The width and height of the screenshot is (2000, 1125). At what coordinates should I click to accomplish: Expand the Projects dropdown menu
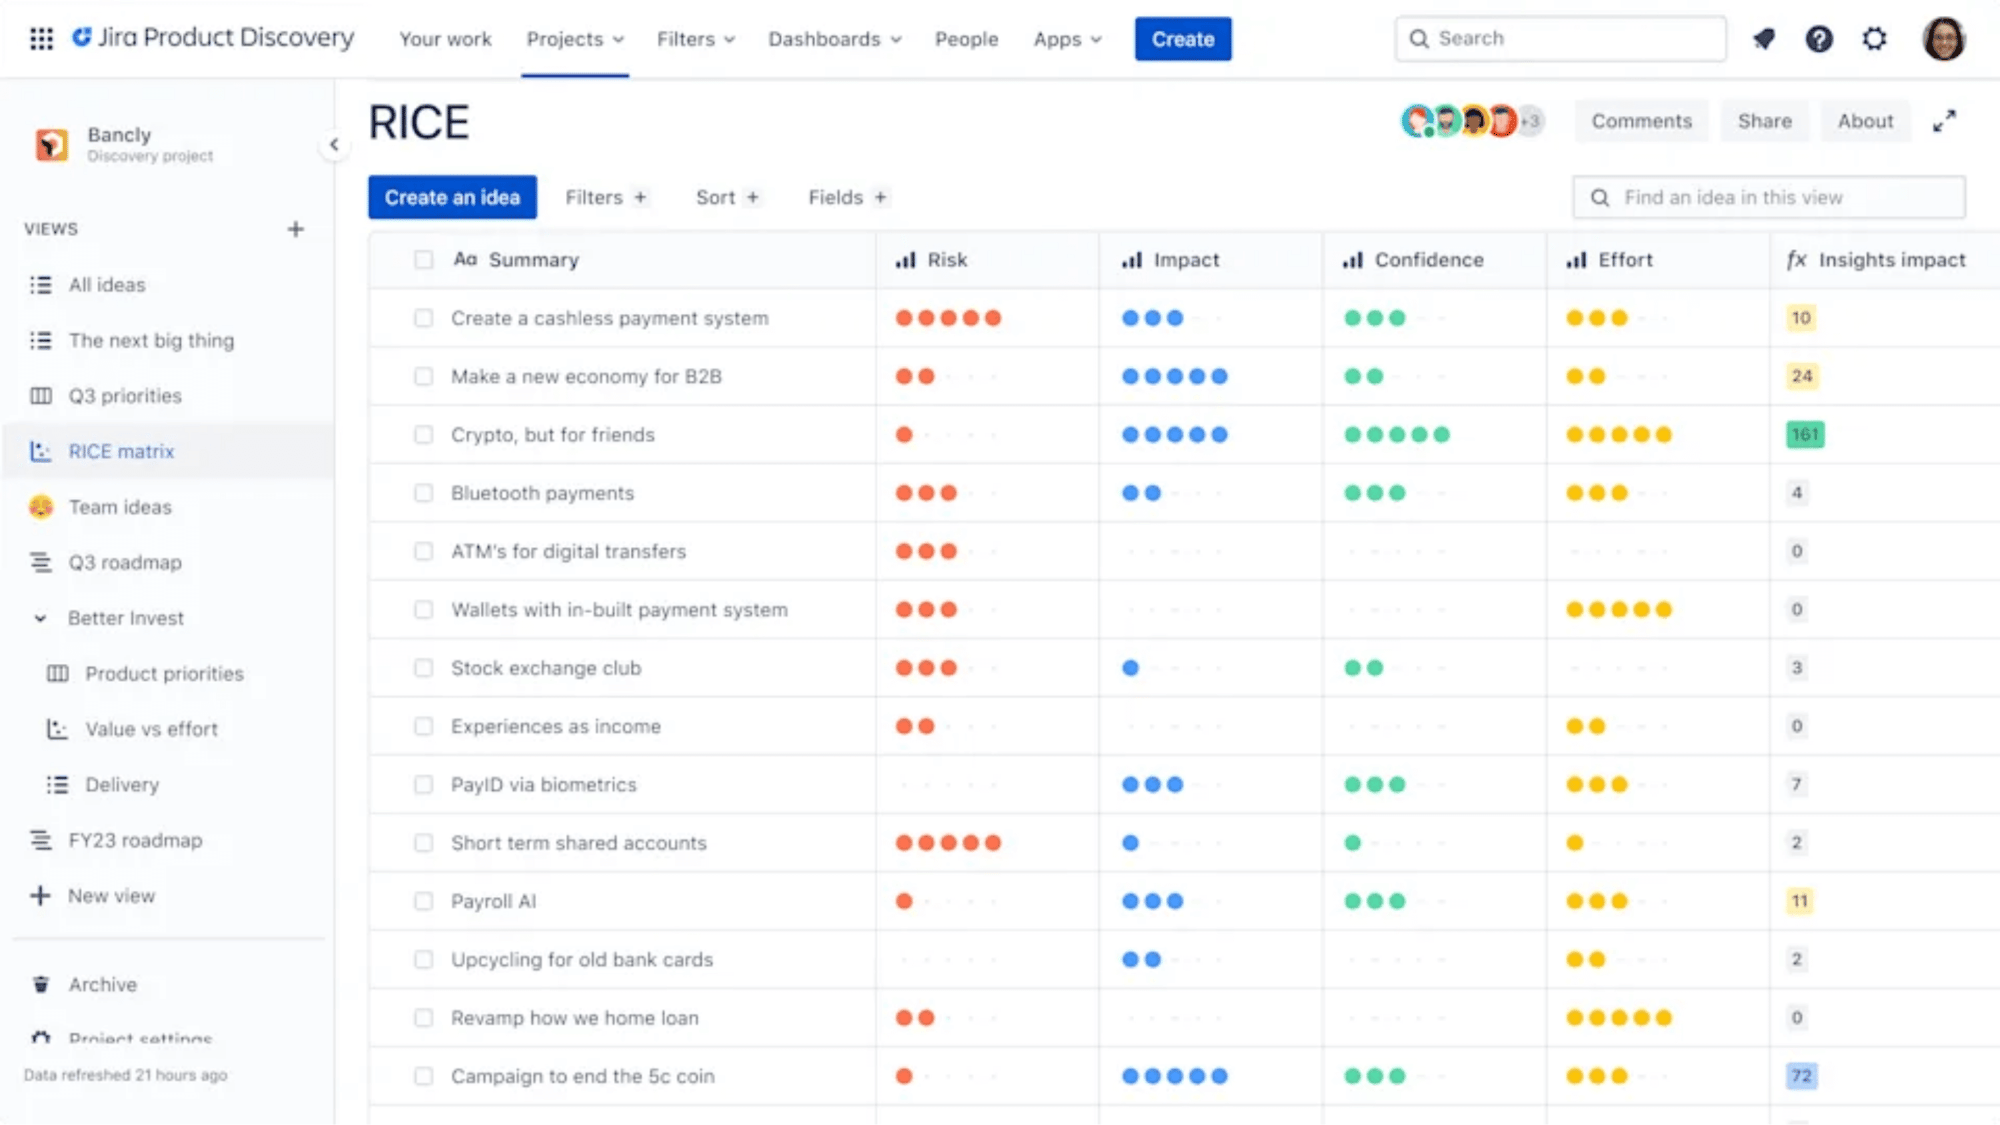(x=575, y=39)
